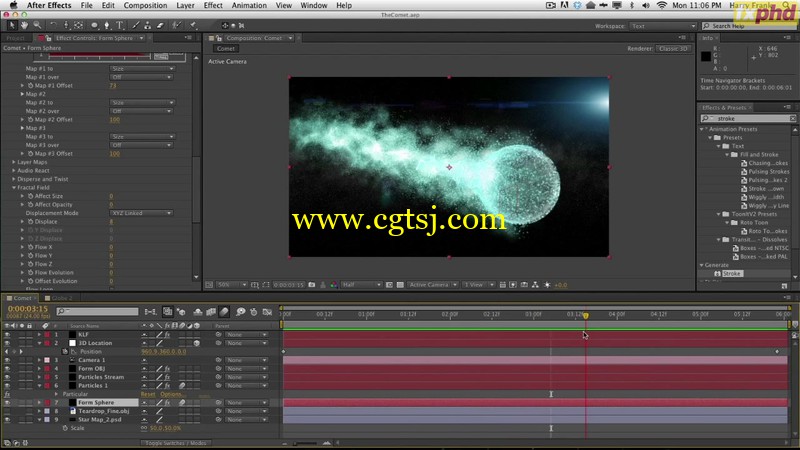Click red label swatch of KLF layer
This screenshot has height=450, width=800.
pos(47,335)
